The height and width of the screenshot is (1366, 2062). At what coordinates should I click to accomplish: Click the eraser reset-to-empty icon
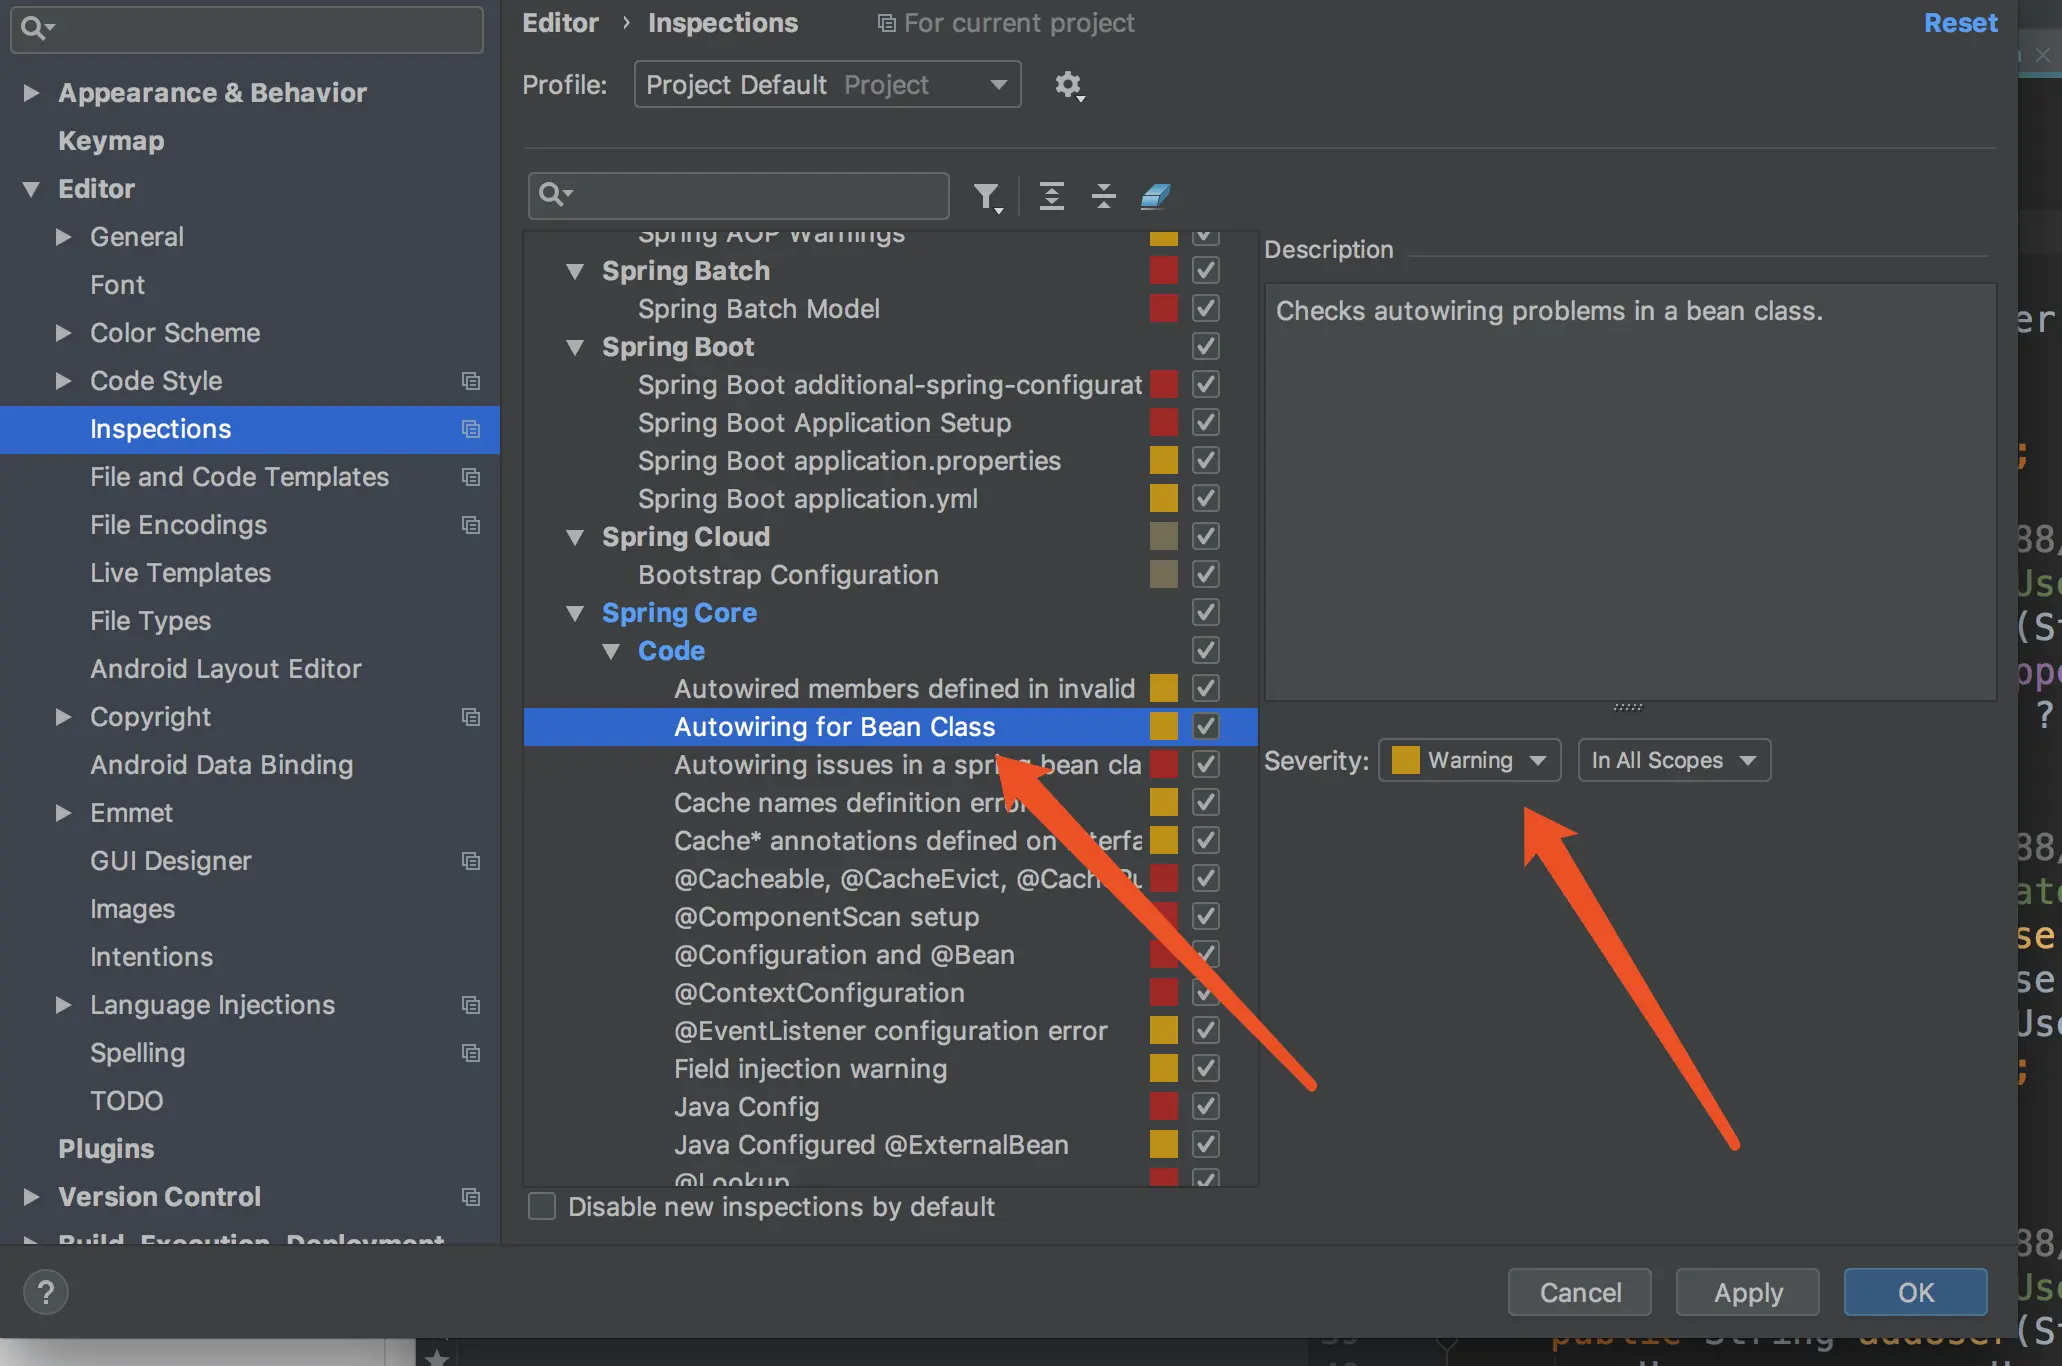pos(1155,196)
